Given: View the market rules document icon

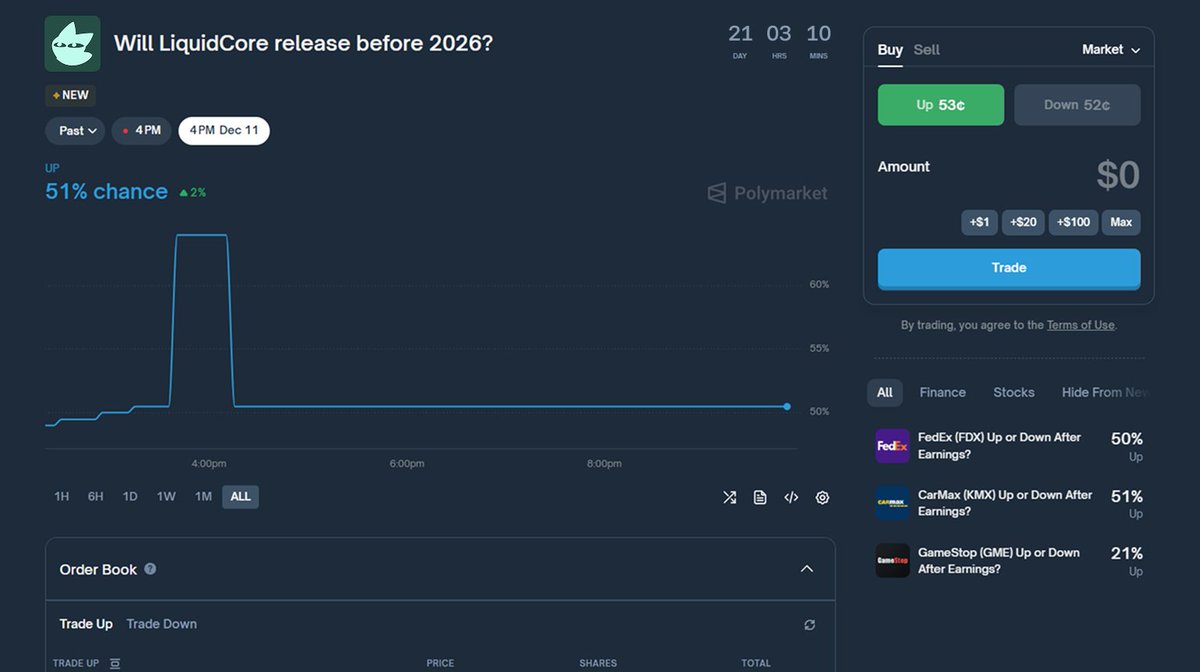Looking at the screenshot, I should click(x=759, y=497).
